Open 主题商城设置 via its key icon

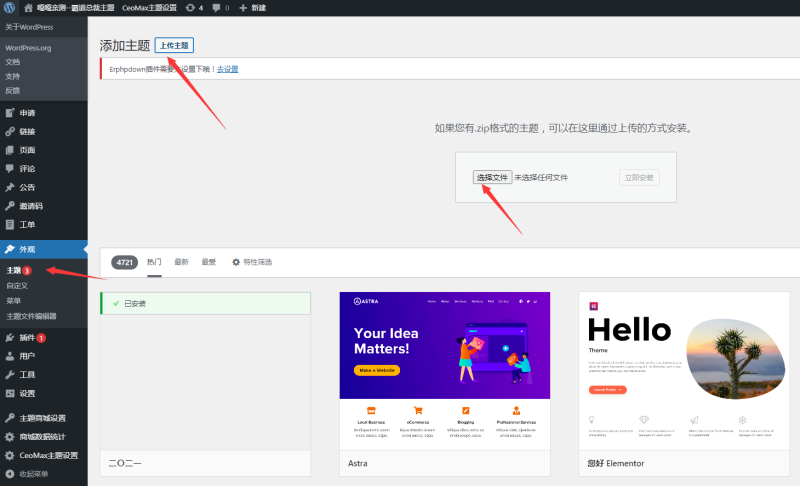click(10, 418)
